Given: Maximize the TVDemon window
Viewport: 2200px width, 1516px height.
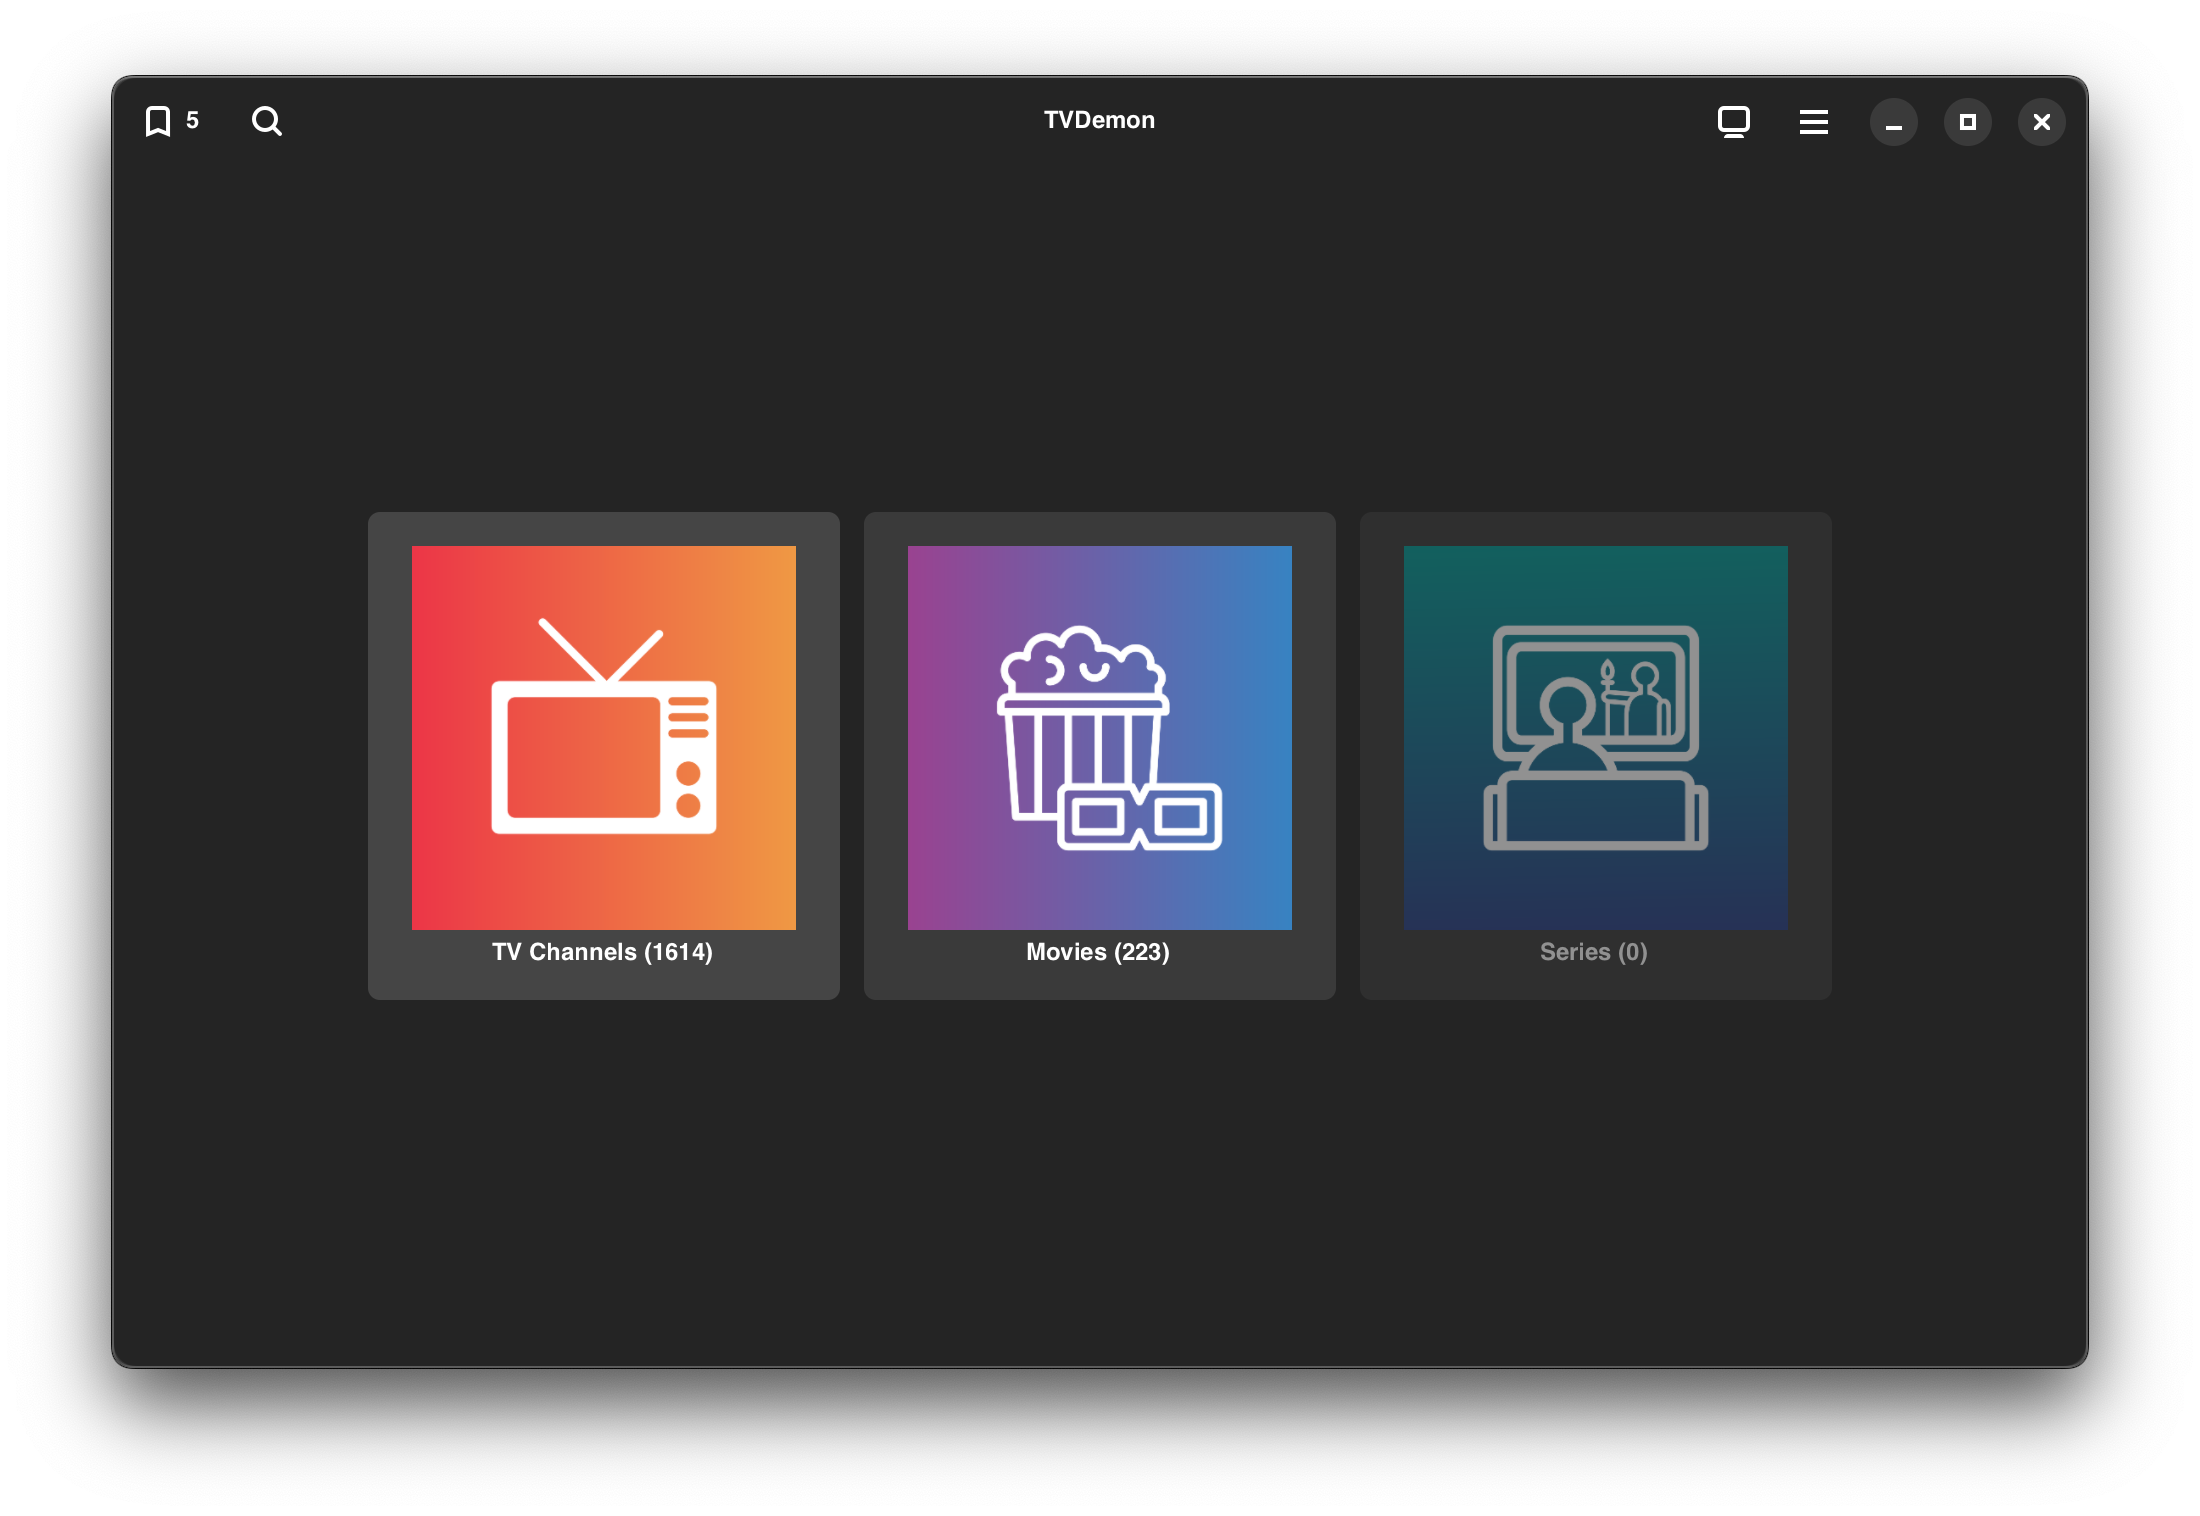Looking at the screenshot, I should [x=1967, y=122].
